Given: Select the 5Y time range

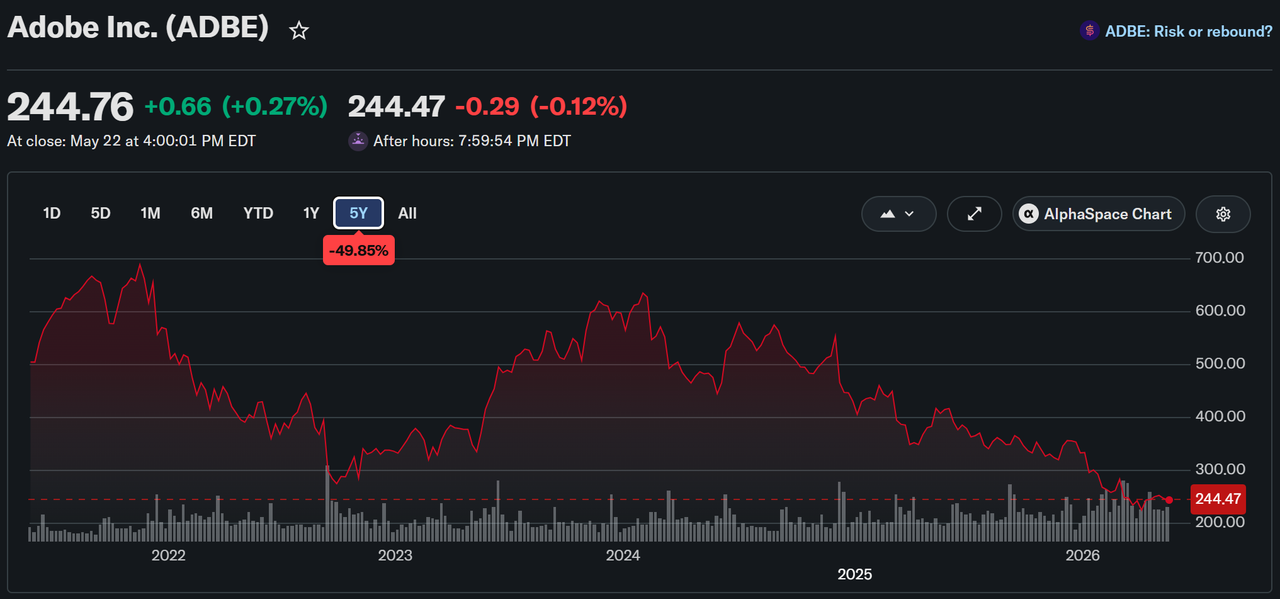Looking at the screenshot, I should (359, 213).
